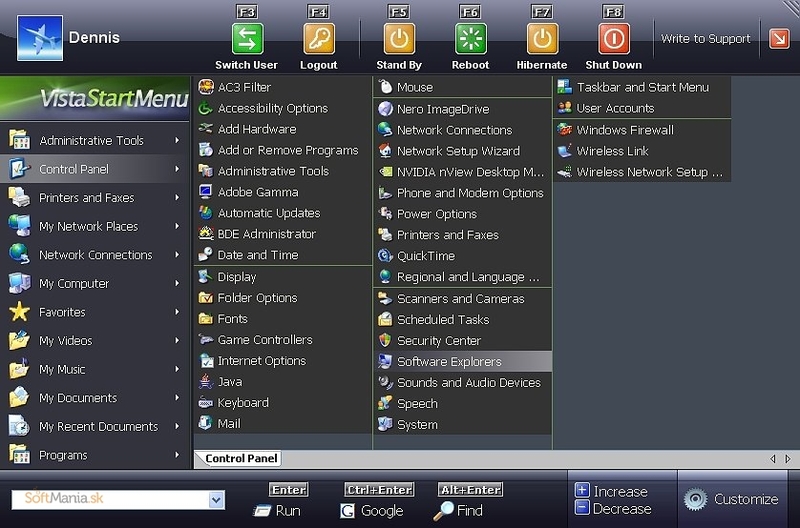Click inside the command input field
The width and height of the screenshot is (800, 528).
pyautogui.click(x=110, y=500)
